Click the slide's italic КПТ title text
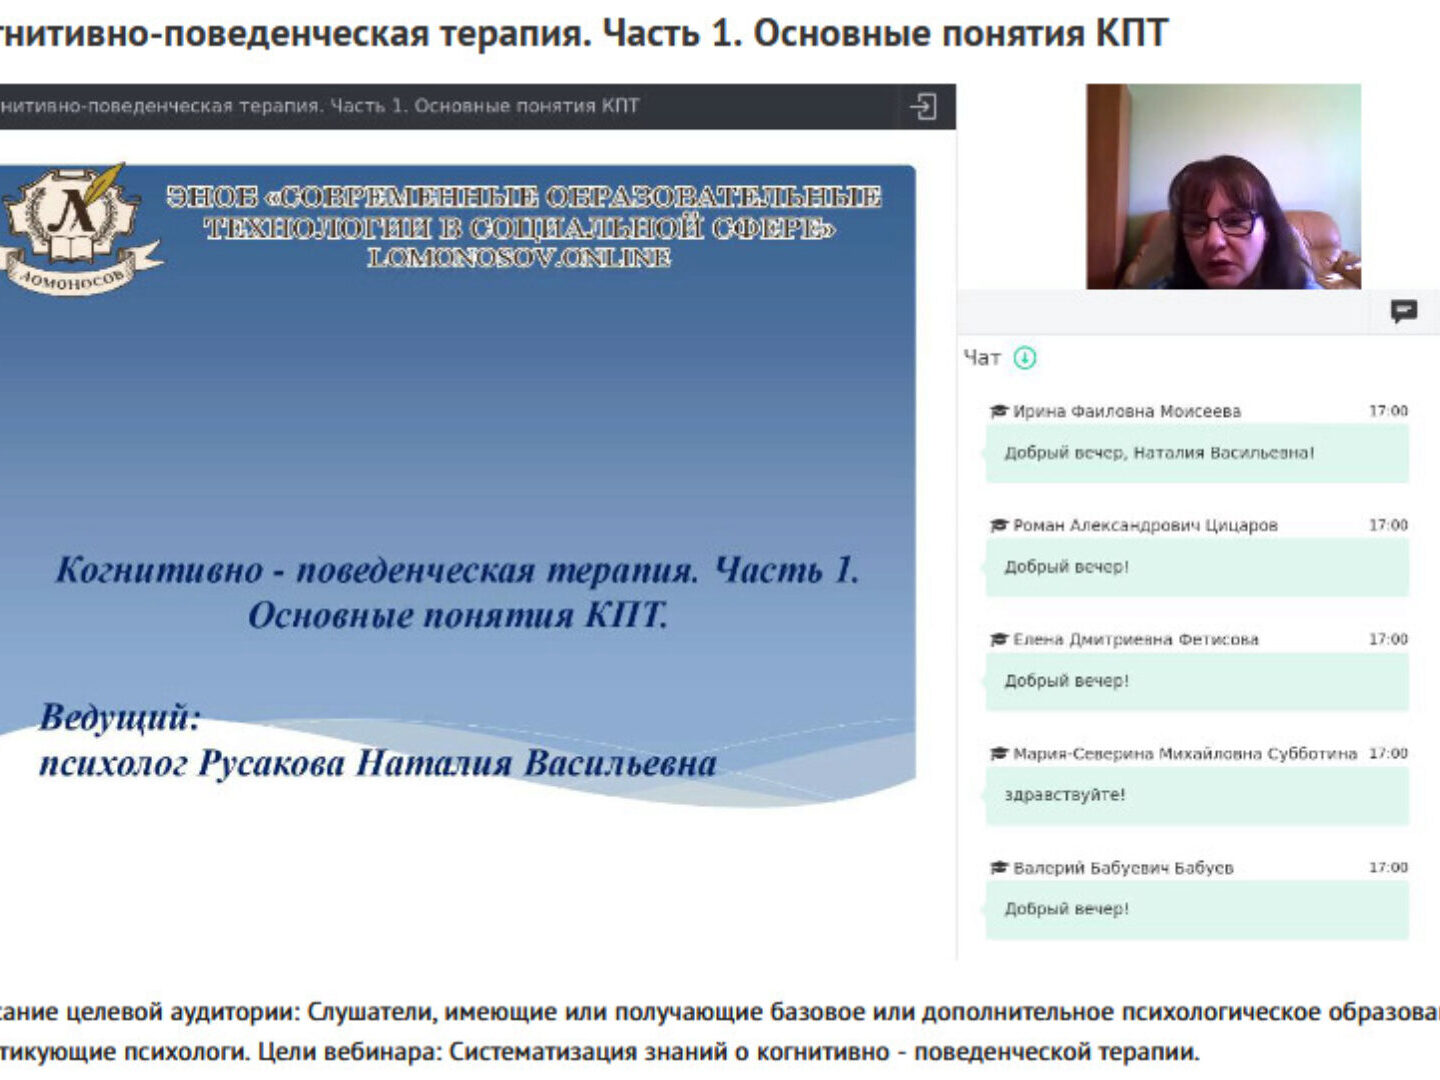The width and height of the screenshot is (1440, 1080). [x=457, y=592]
